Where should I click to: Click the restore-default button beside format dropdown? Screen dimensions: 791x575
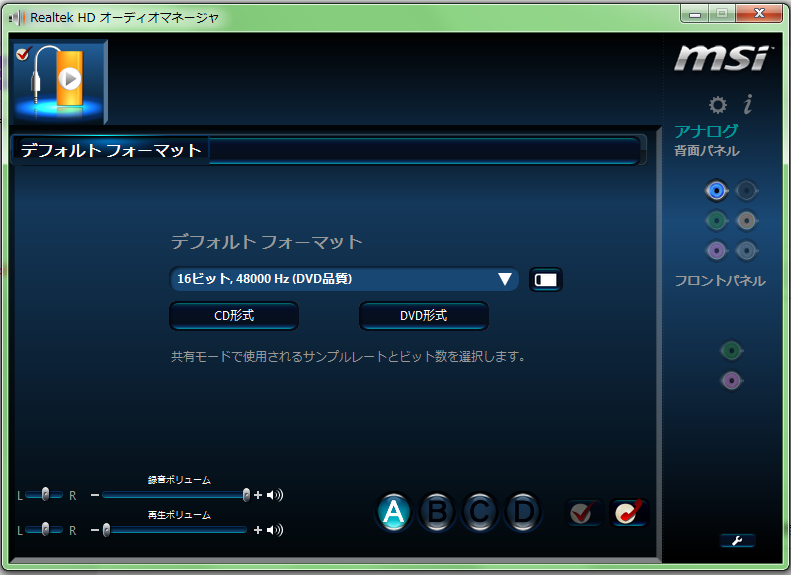pyautogui.click(x=546, y=280)
